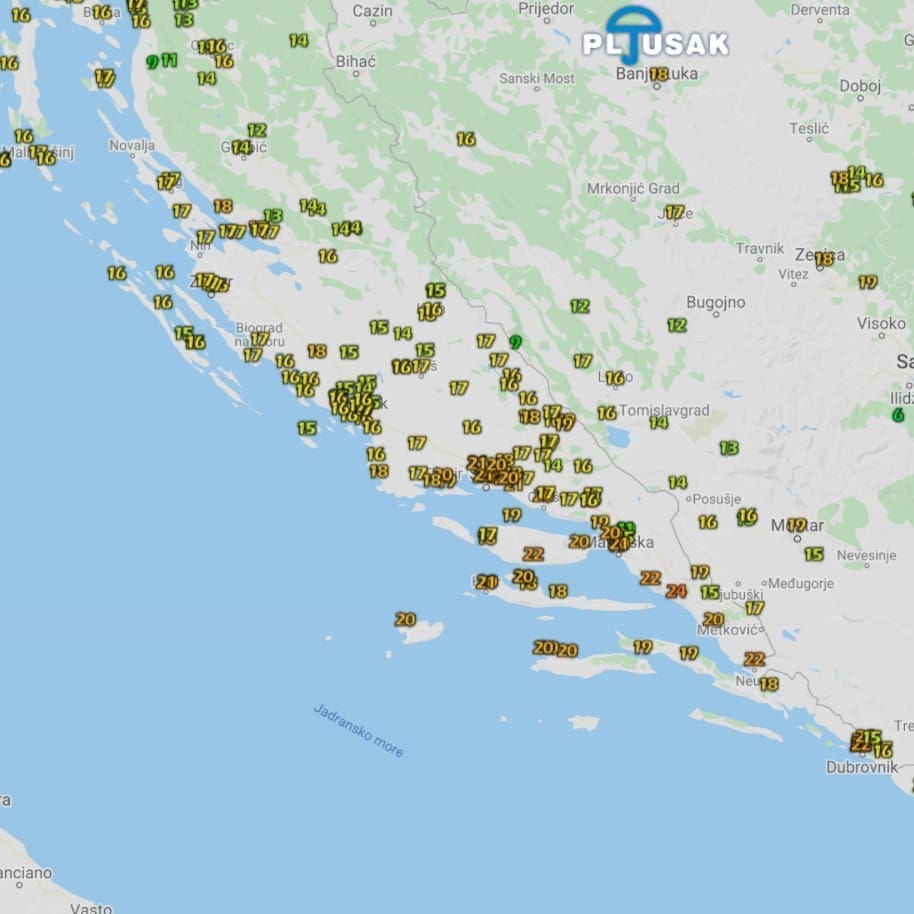Select the orange 24 temperature marker
Viewport: 914px width, 914px height.
pyautogui.click(x=676, y=591)
